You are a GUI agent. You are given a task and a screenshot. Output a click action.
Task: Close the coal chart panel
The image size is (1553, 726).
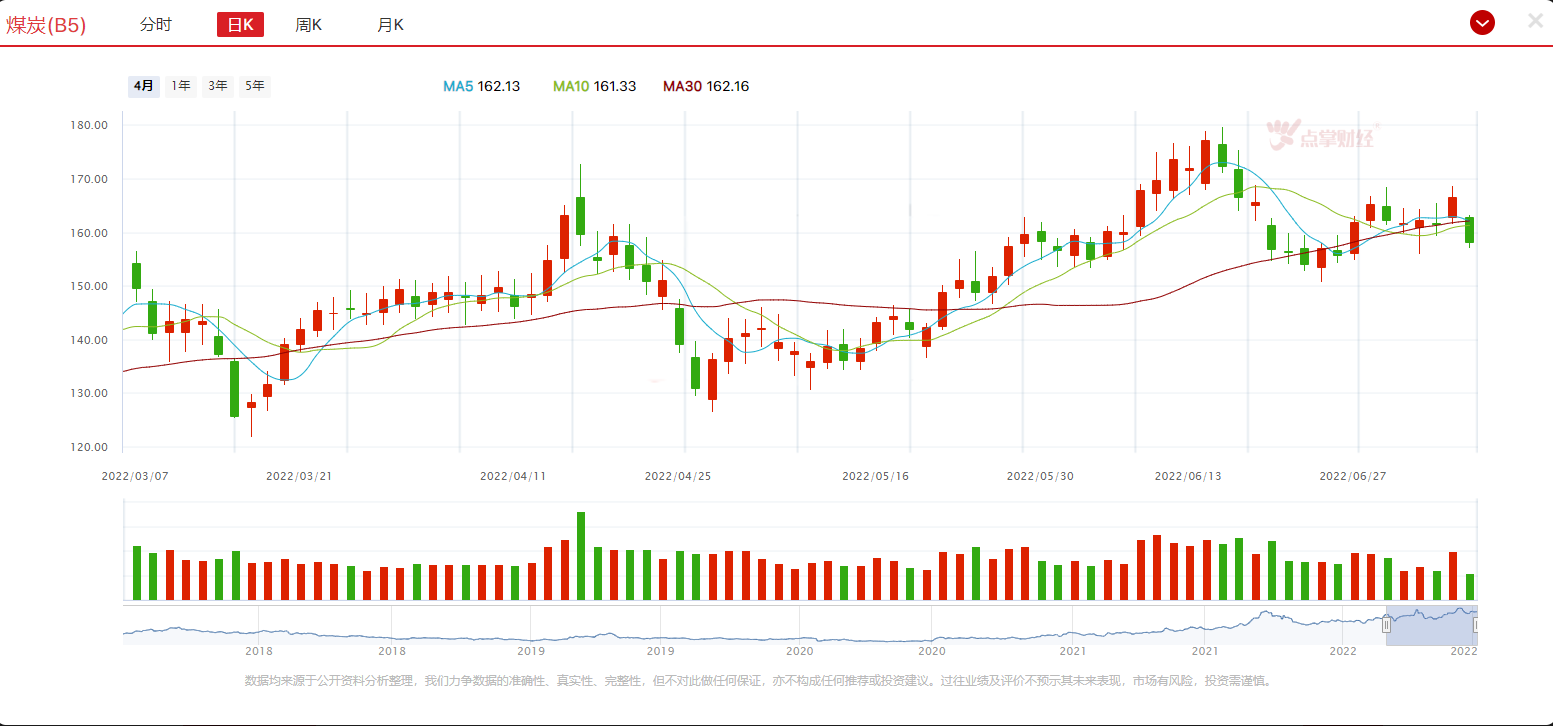pos(1536,21)
